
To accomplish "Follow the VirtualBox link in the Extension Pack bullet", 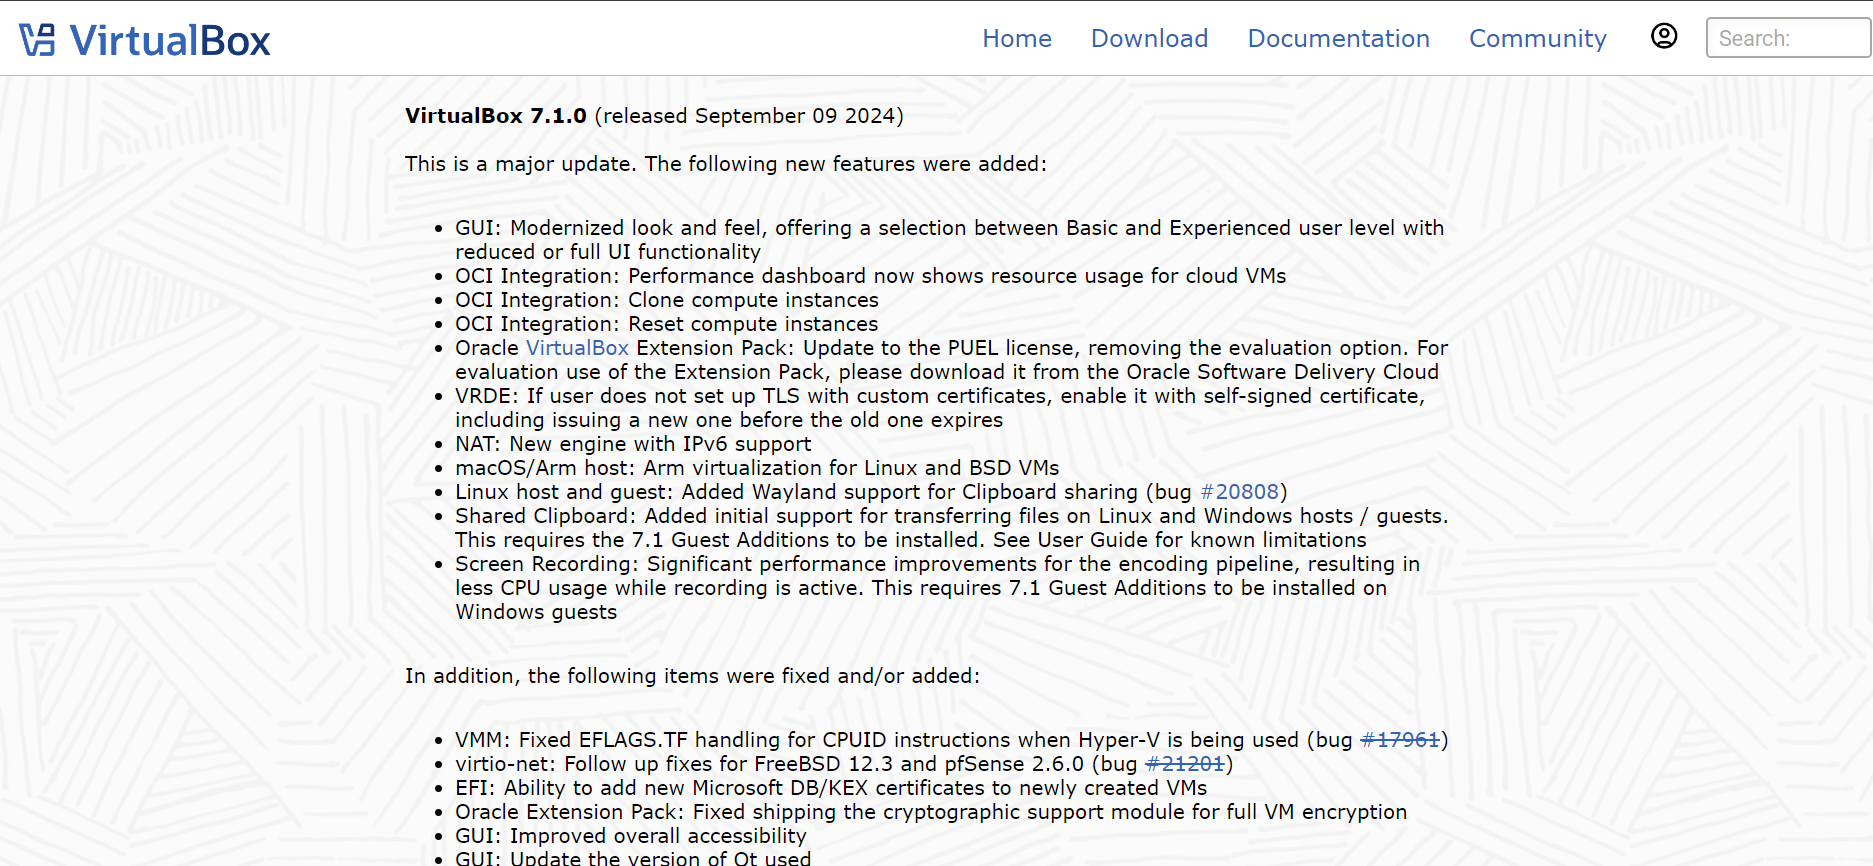I will tap(577, 348).
